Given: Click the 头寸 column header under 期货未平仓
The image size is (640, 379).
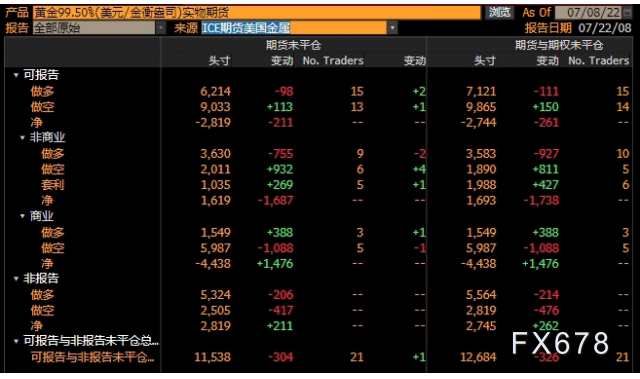Looking at the screenshot, I should 219,61.
